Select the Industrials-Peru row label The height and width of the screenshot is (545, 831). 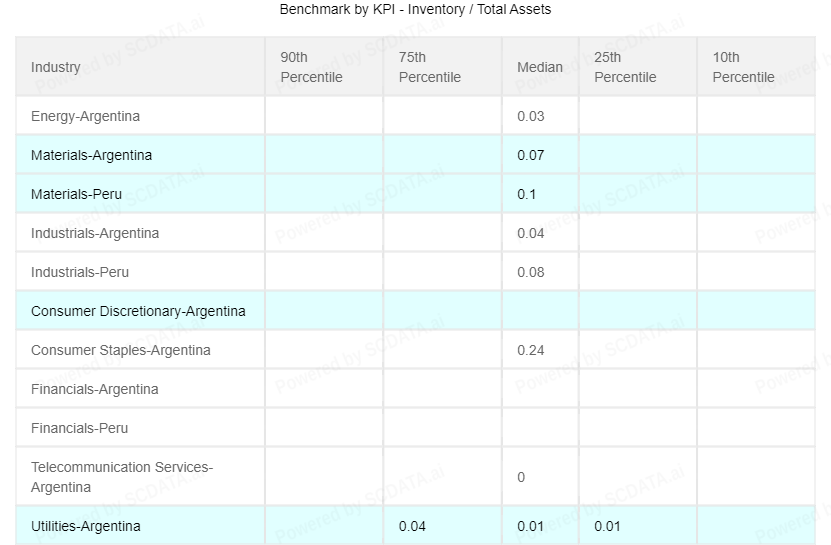click(x=80, y=272)
